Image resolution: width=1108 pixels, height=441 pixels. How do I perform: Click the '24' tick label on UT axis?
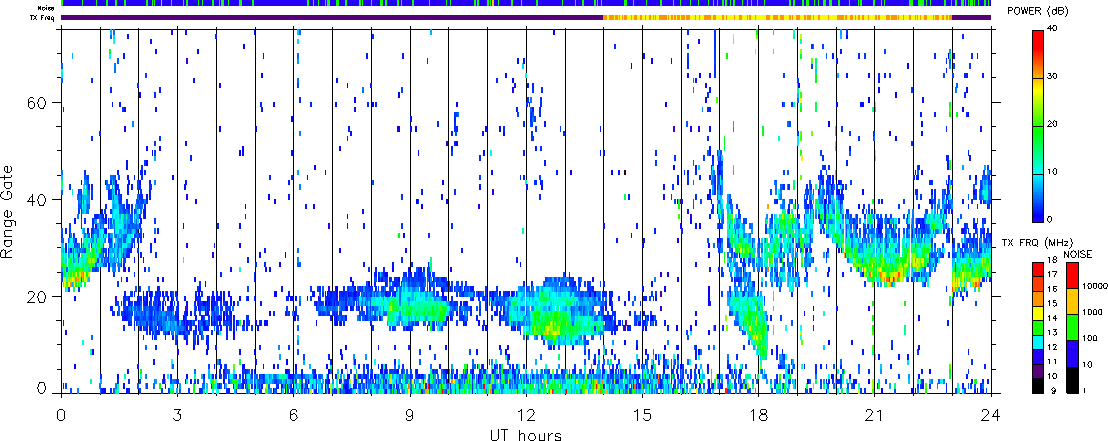991,416
